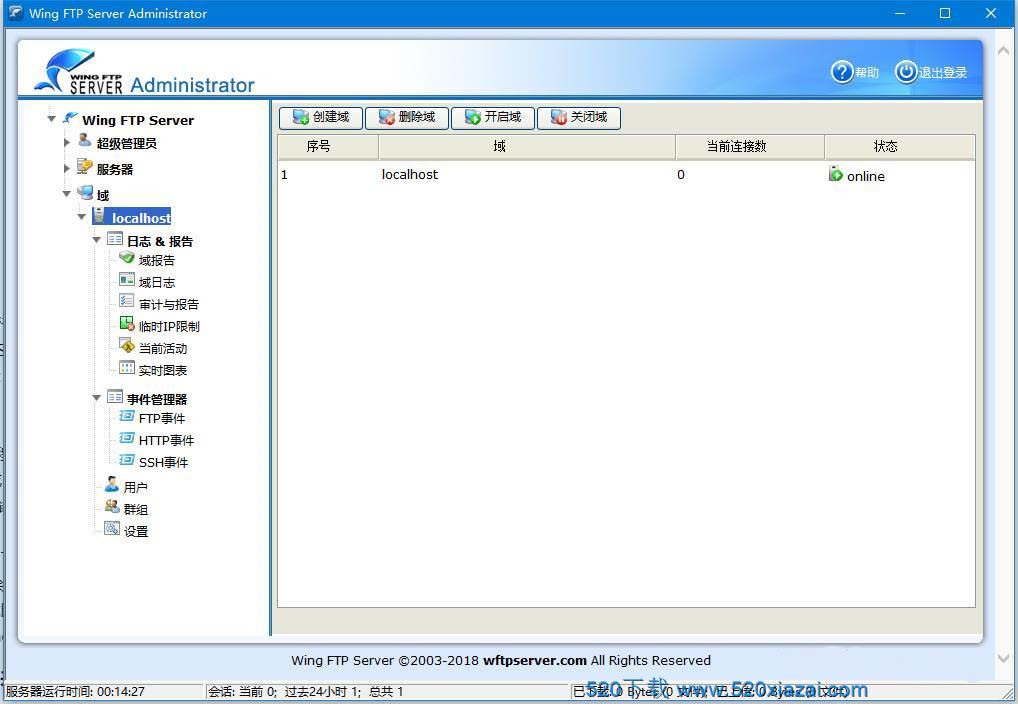Click the green online status icon
This screenshot has width=1018, height=704.
pos(836,175)
